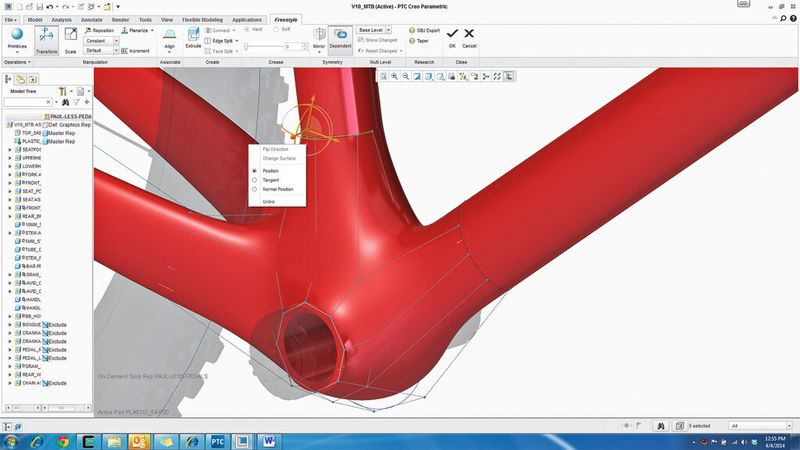This screenshot has width=800, height=450.
Task: Click the Extrude tool icon
Action: pyautogui.click(x=193, y=38)
